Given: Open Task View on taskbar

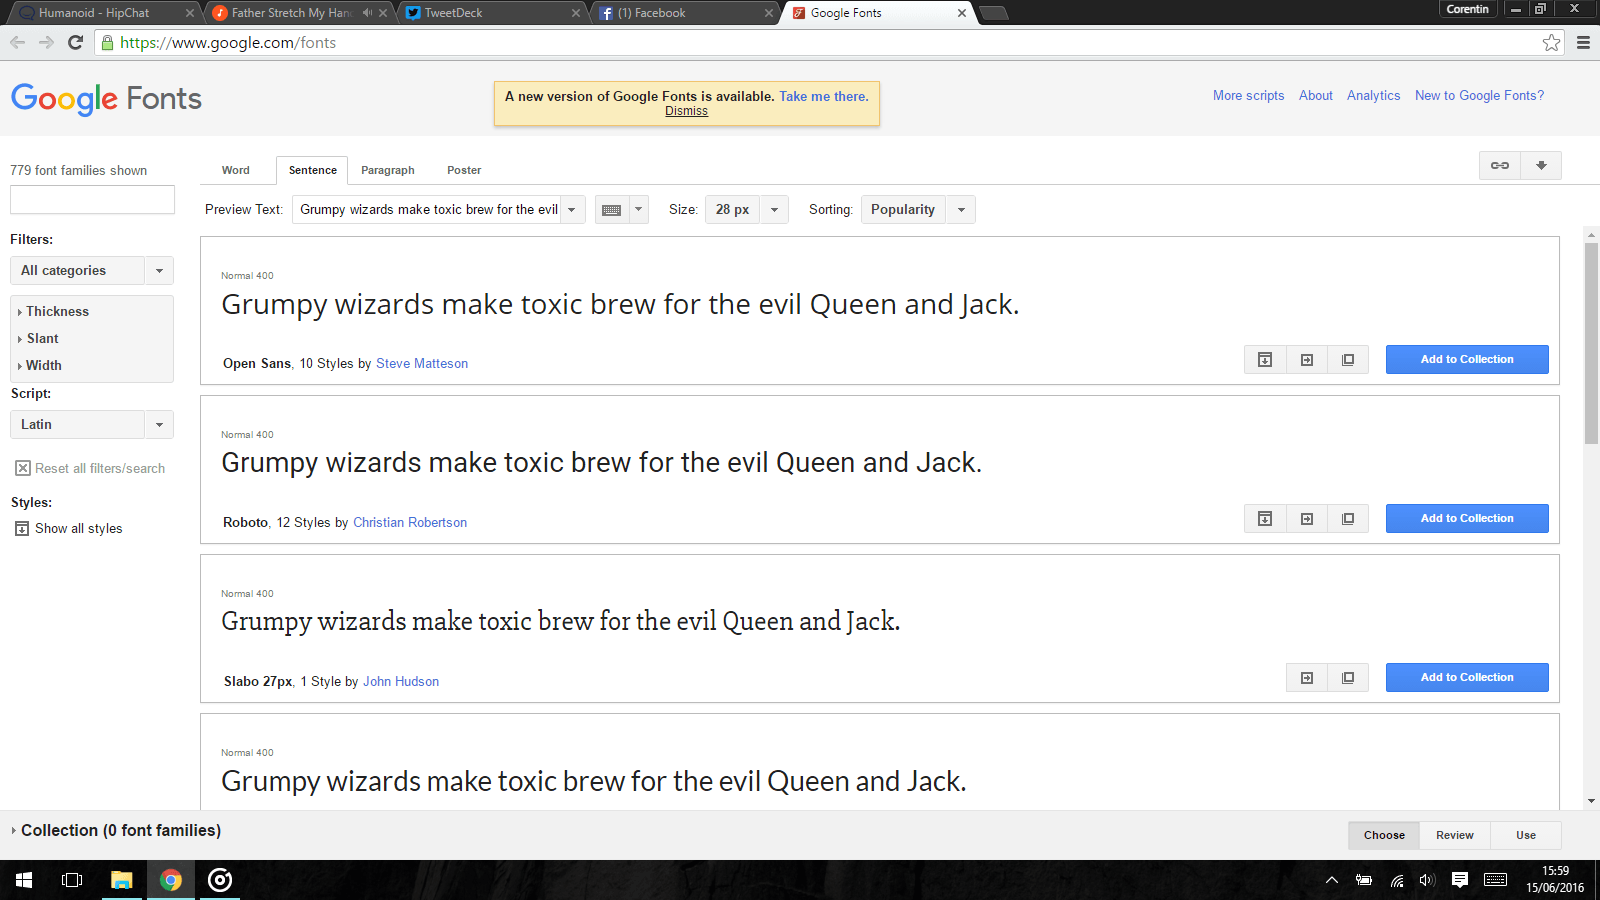Looking at the screenshot, I should point(72,880).
